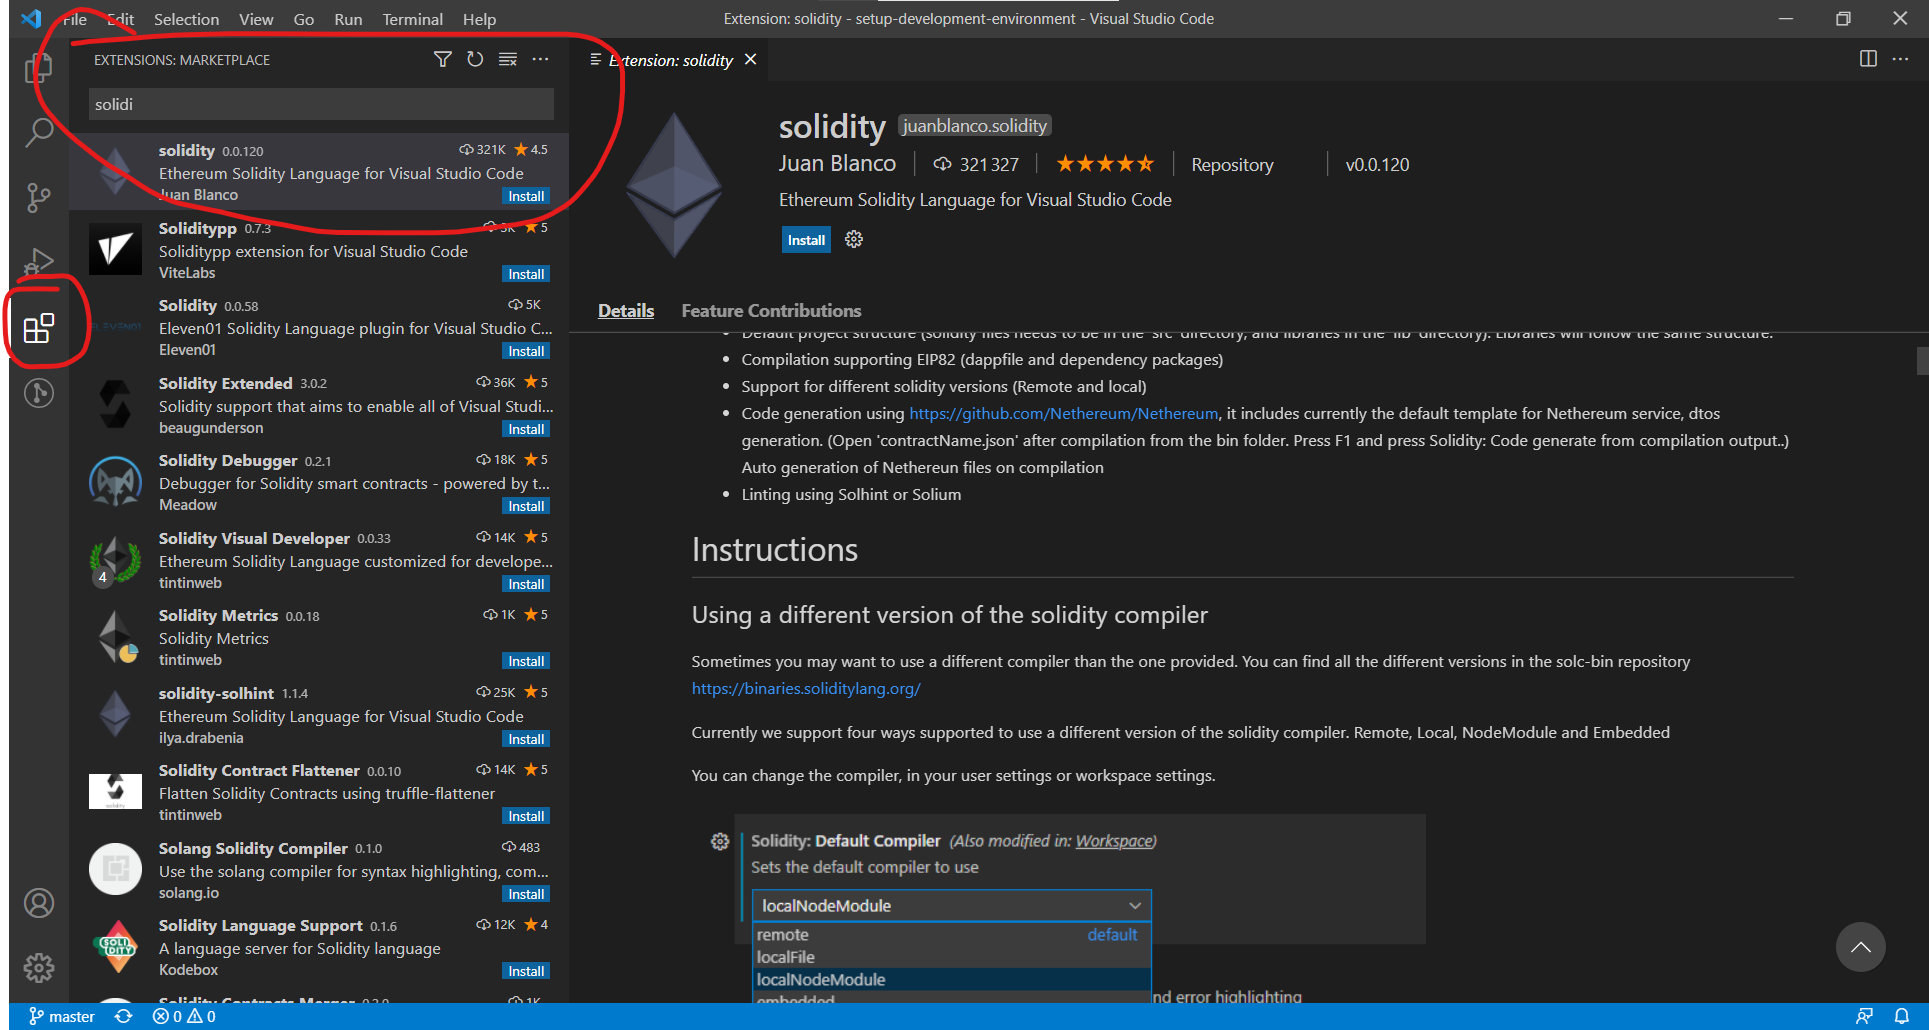
Task: Clear the extensions search results
Action: tap(508, 59)
